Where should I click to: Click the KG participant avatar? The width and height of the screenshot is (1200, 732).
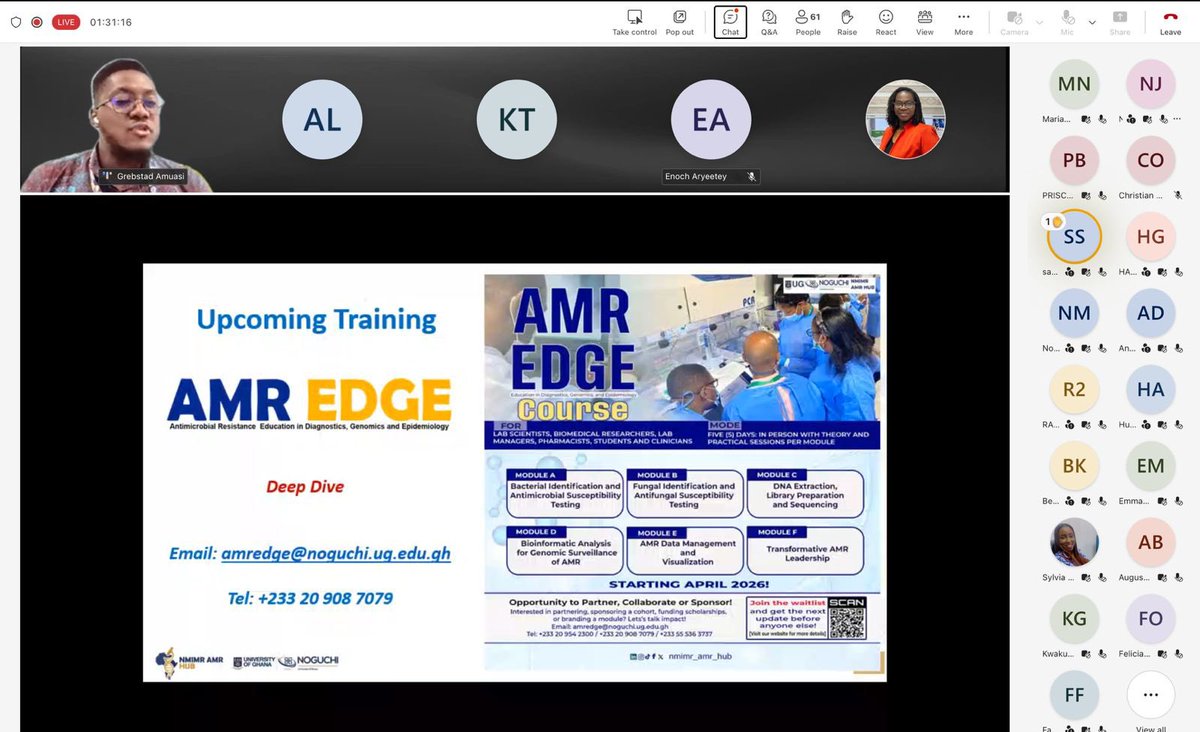(1074, 619)
